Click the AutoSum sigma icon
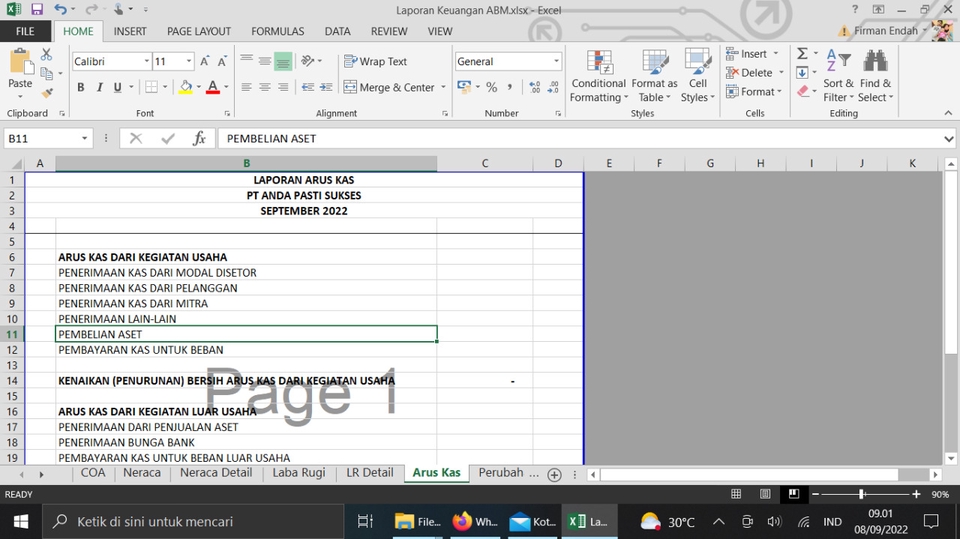This screenshot has width=960, height=539. (x=802, y=54)
